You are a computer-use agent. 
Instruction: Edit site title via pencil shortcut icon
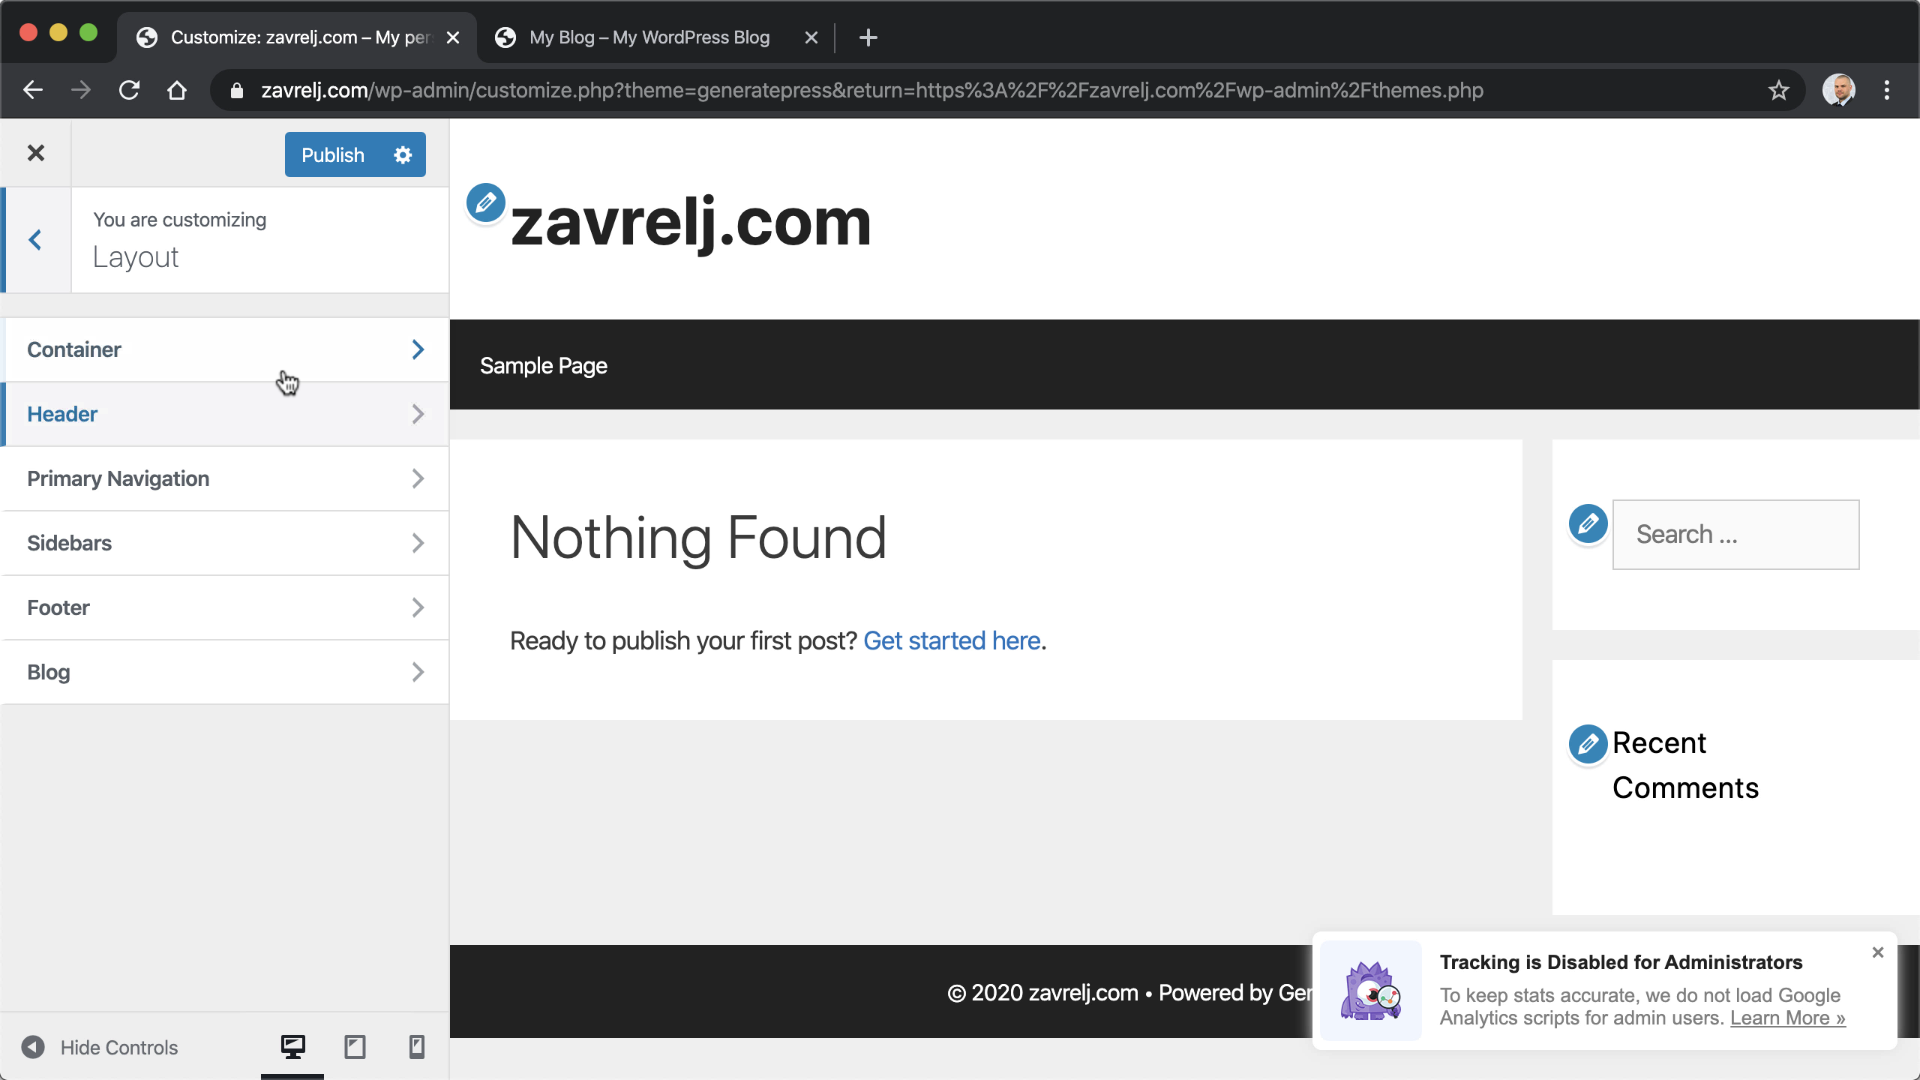486,203
